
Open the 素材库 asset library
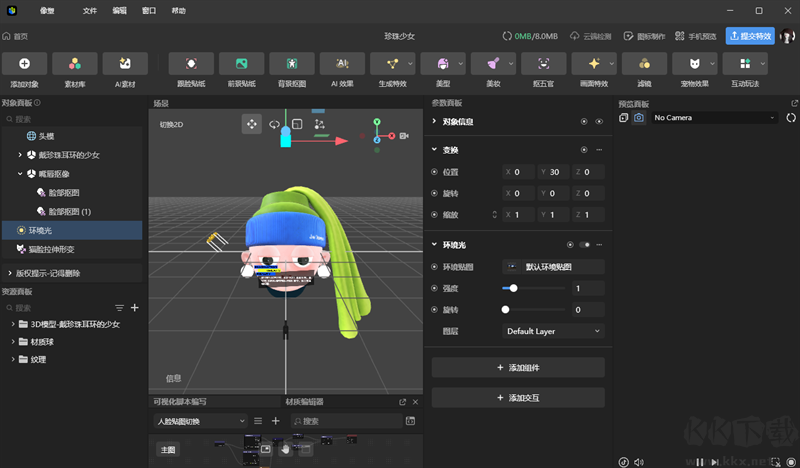(74, 64)
